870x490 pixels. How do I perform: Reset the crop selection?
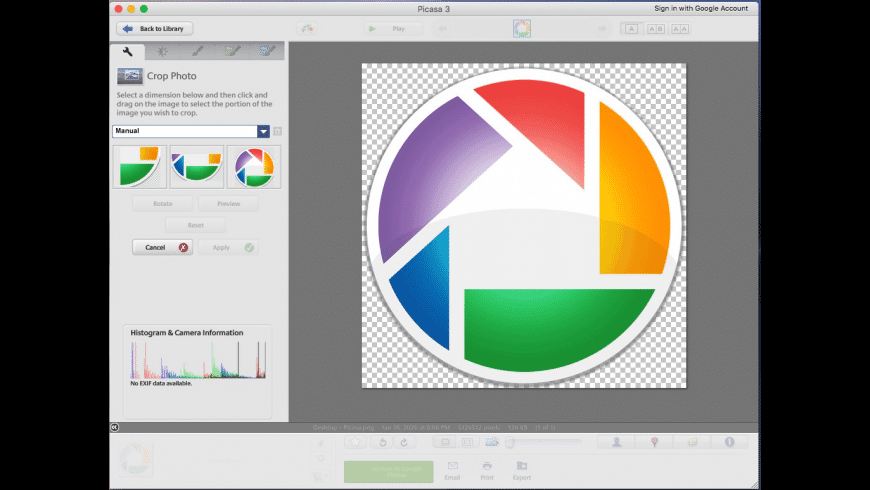point(195,225)
